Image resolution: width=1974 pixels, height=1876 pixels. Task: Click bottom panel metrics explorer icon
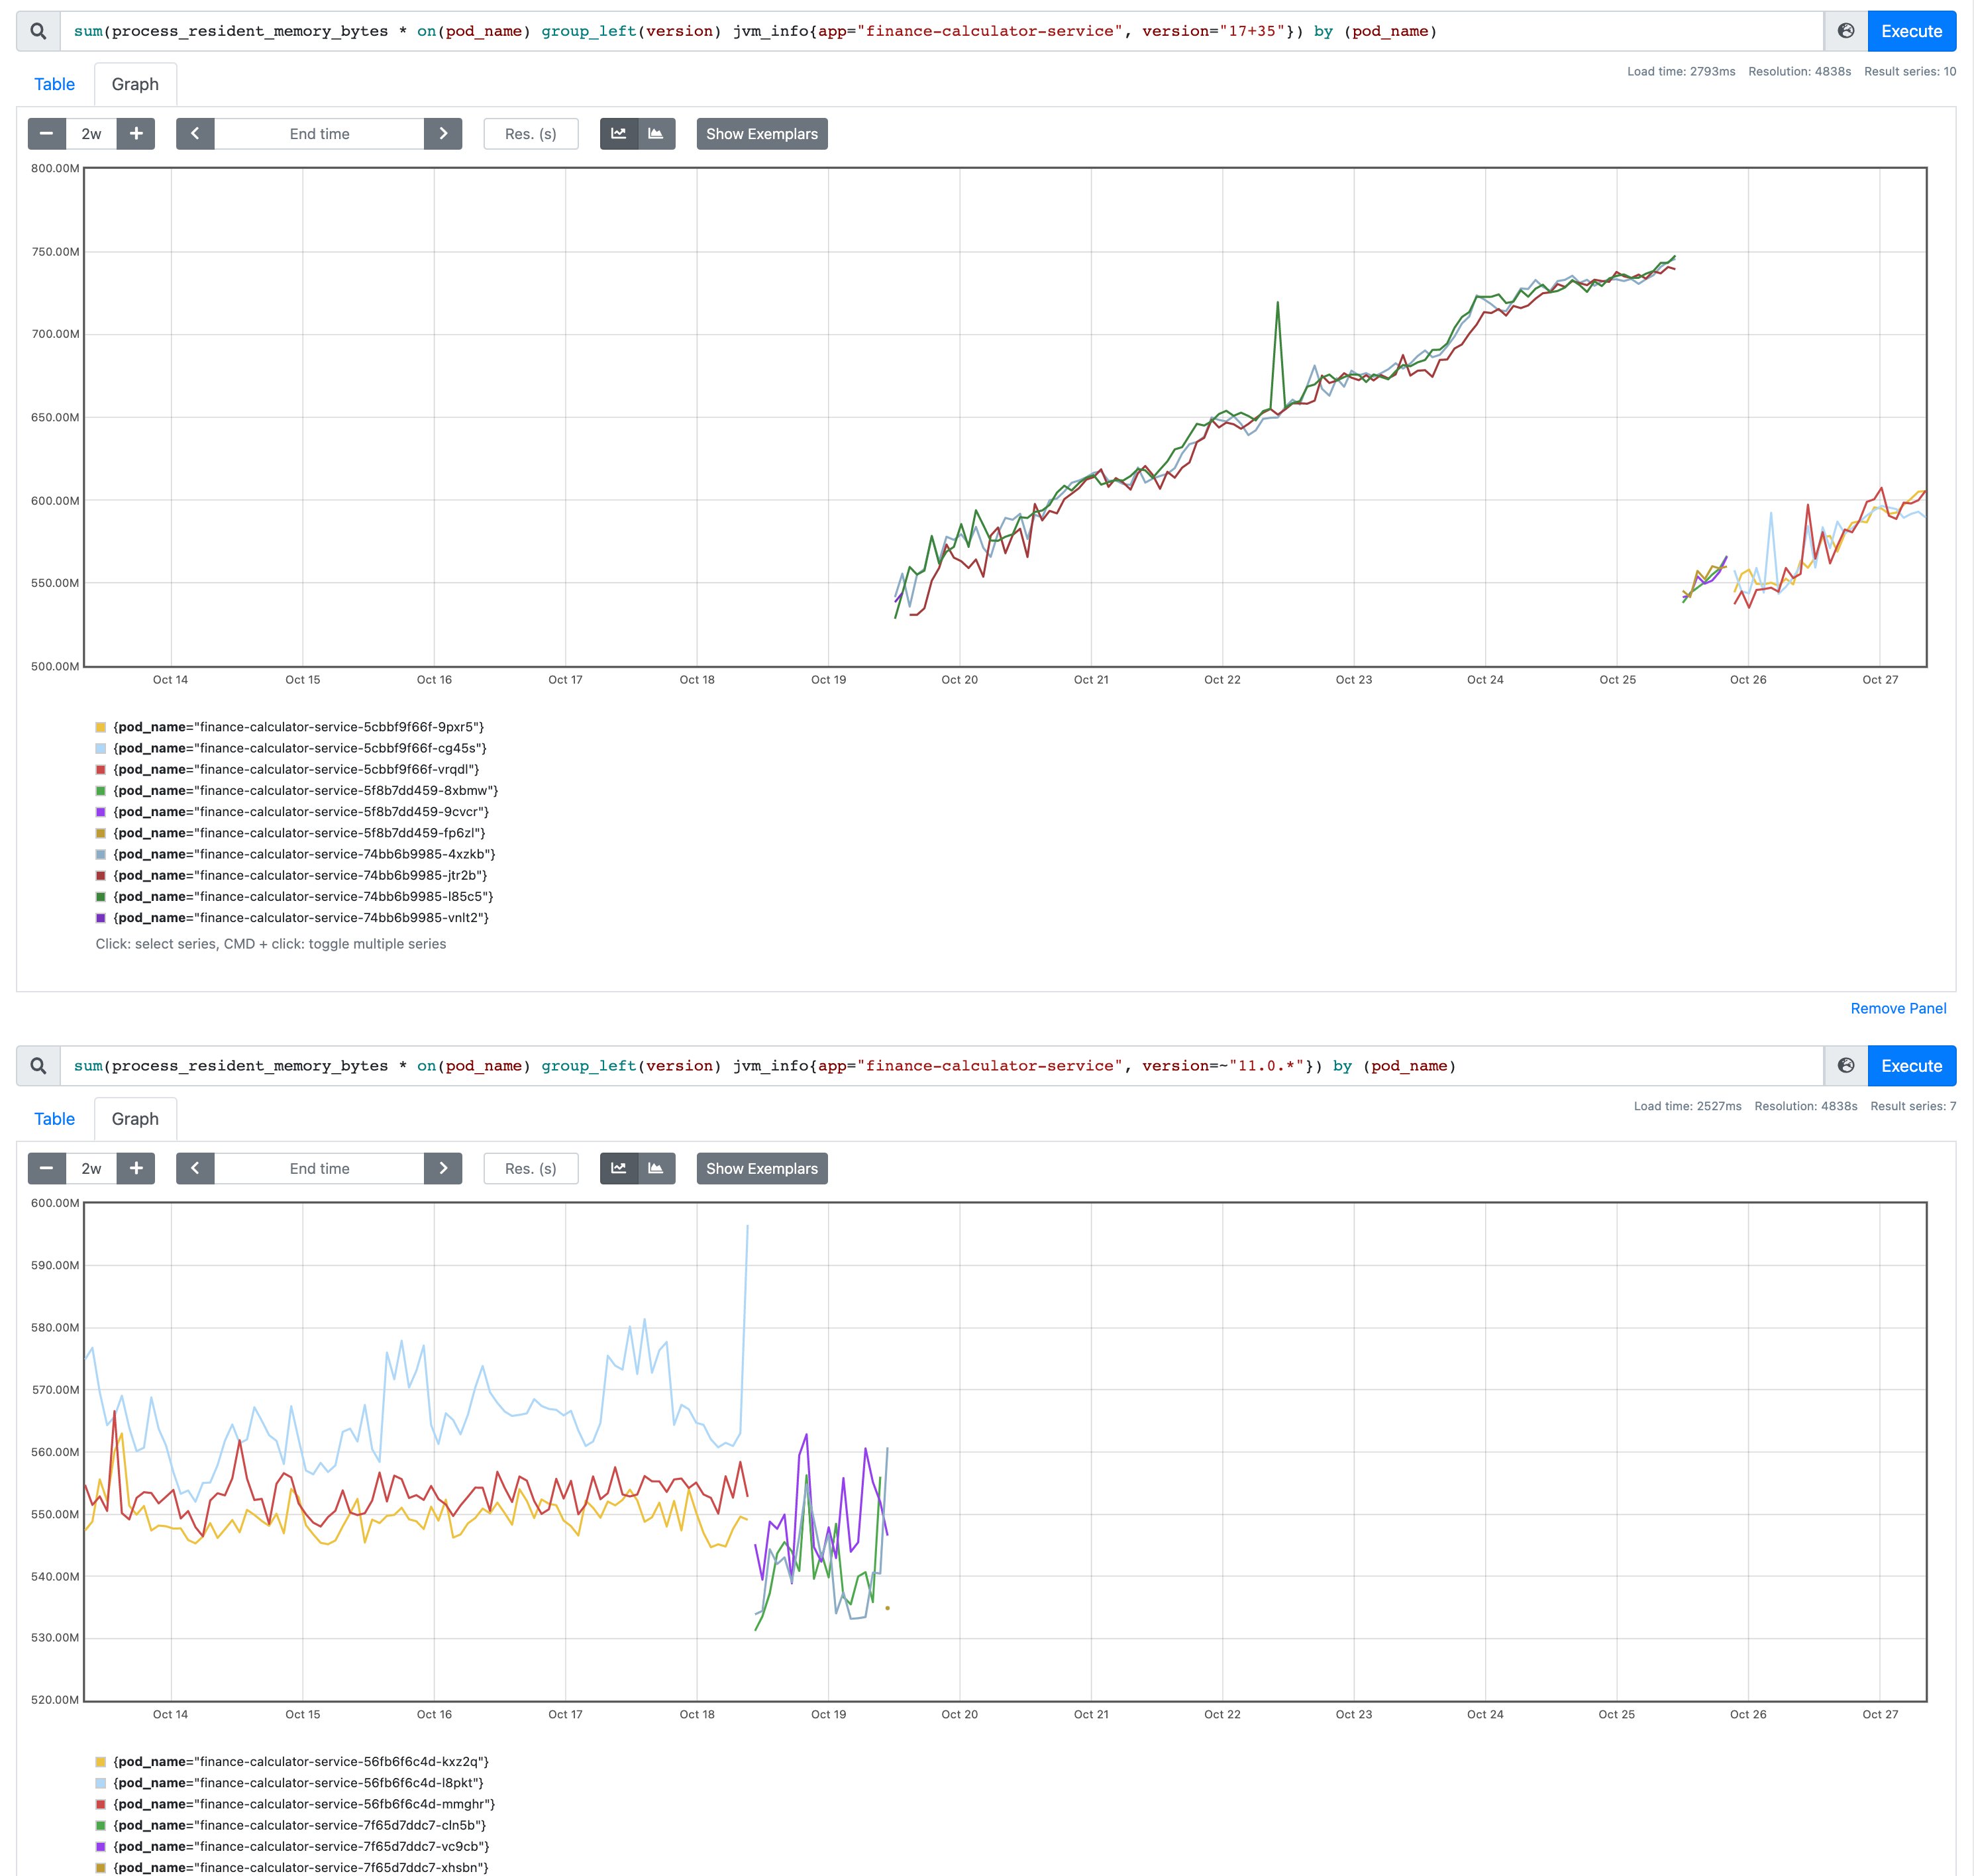(1846, 1066)
